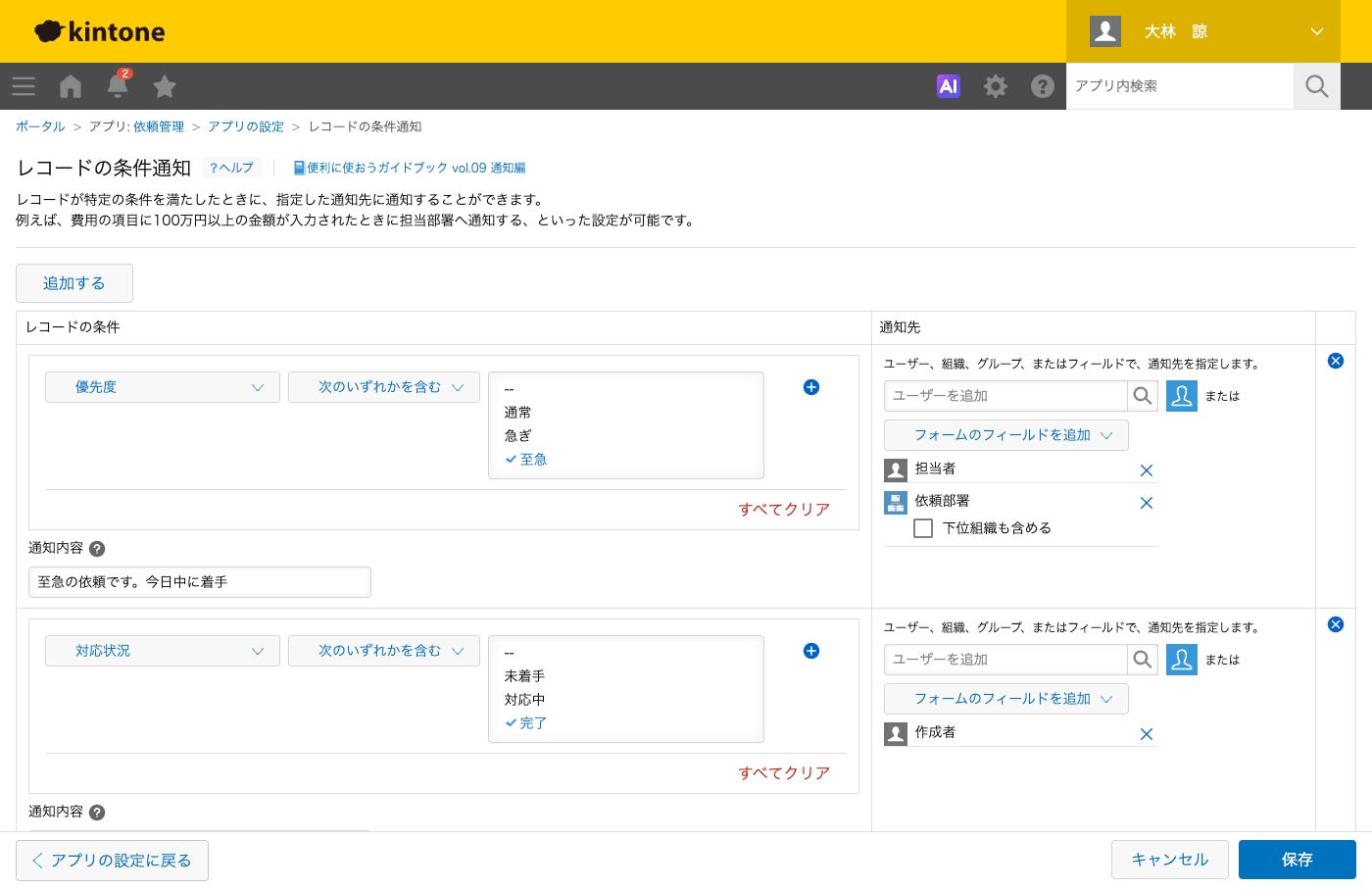The image size is (1372, 889).
Task: Click the 追加する button
Action: [x=74, y=283]
